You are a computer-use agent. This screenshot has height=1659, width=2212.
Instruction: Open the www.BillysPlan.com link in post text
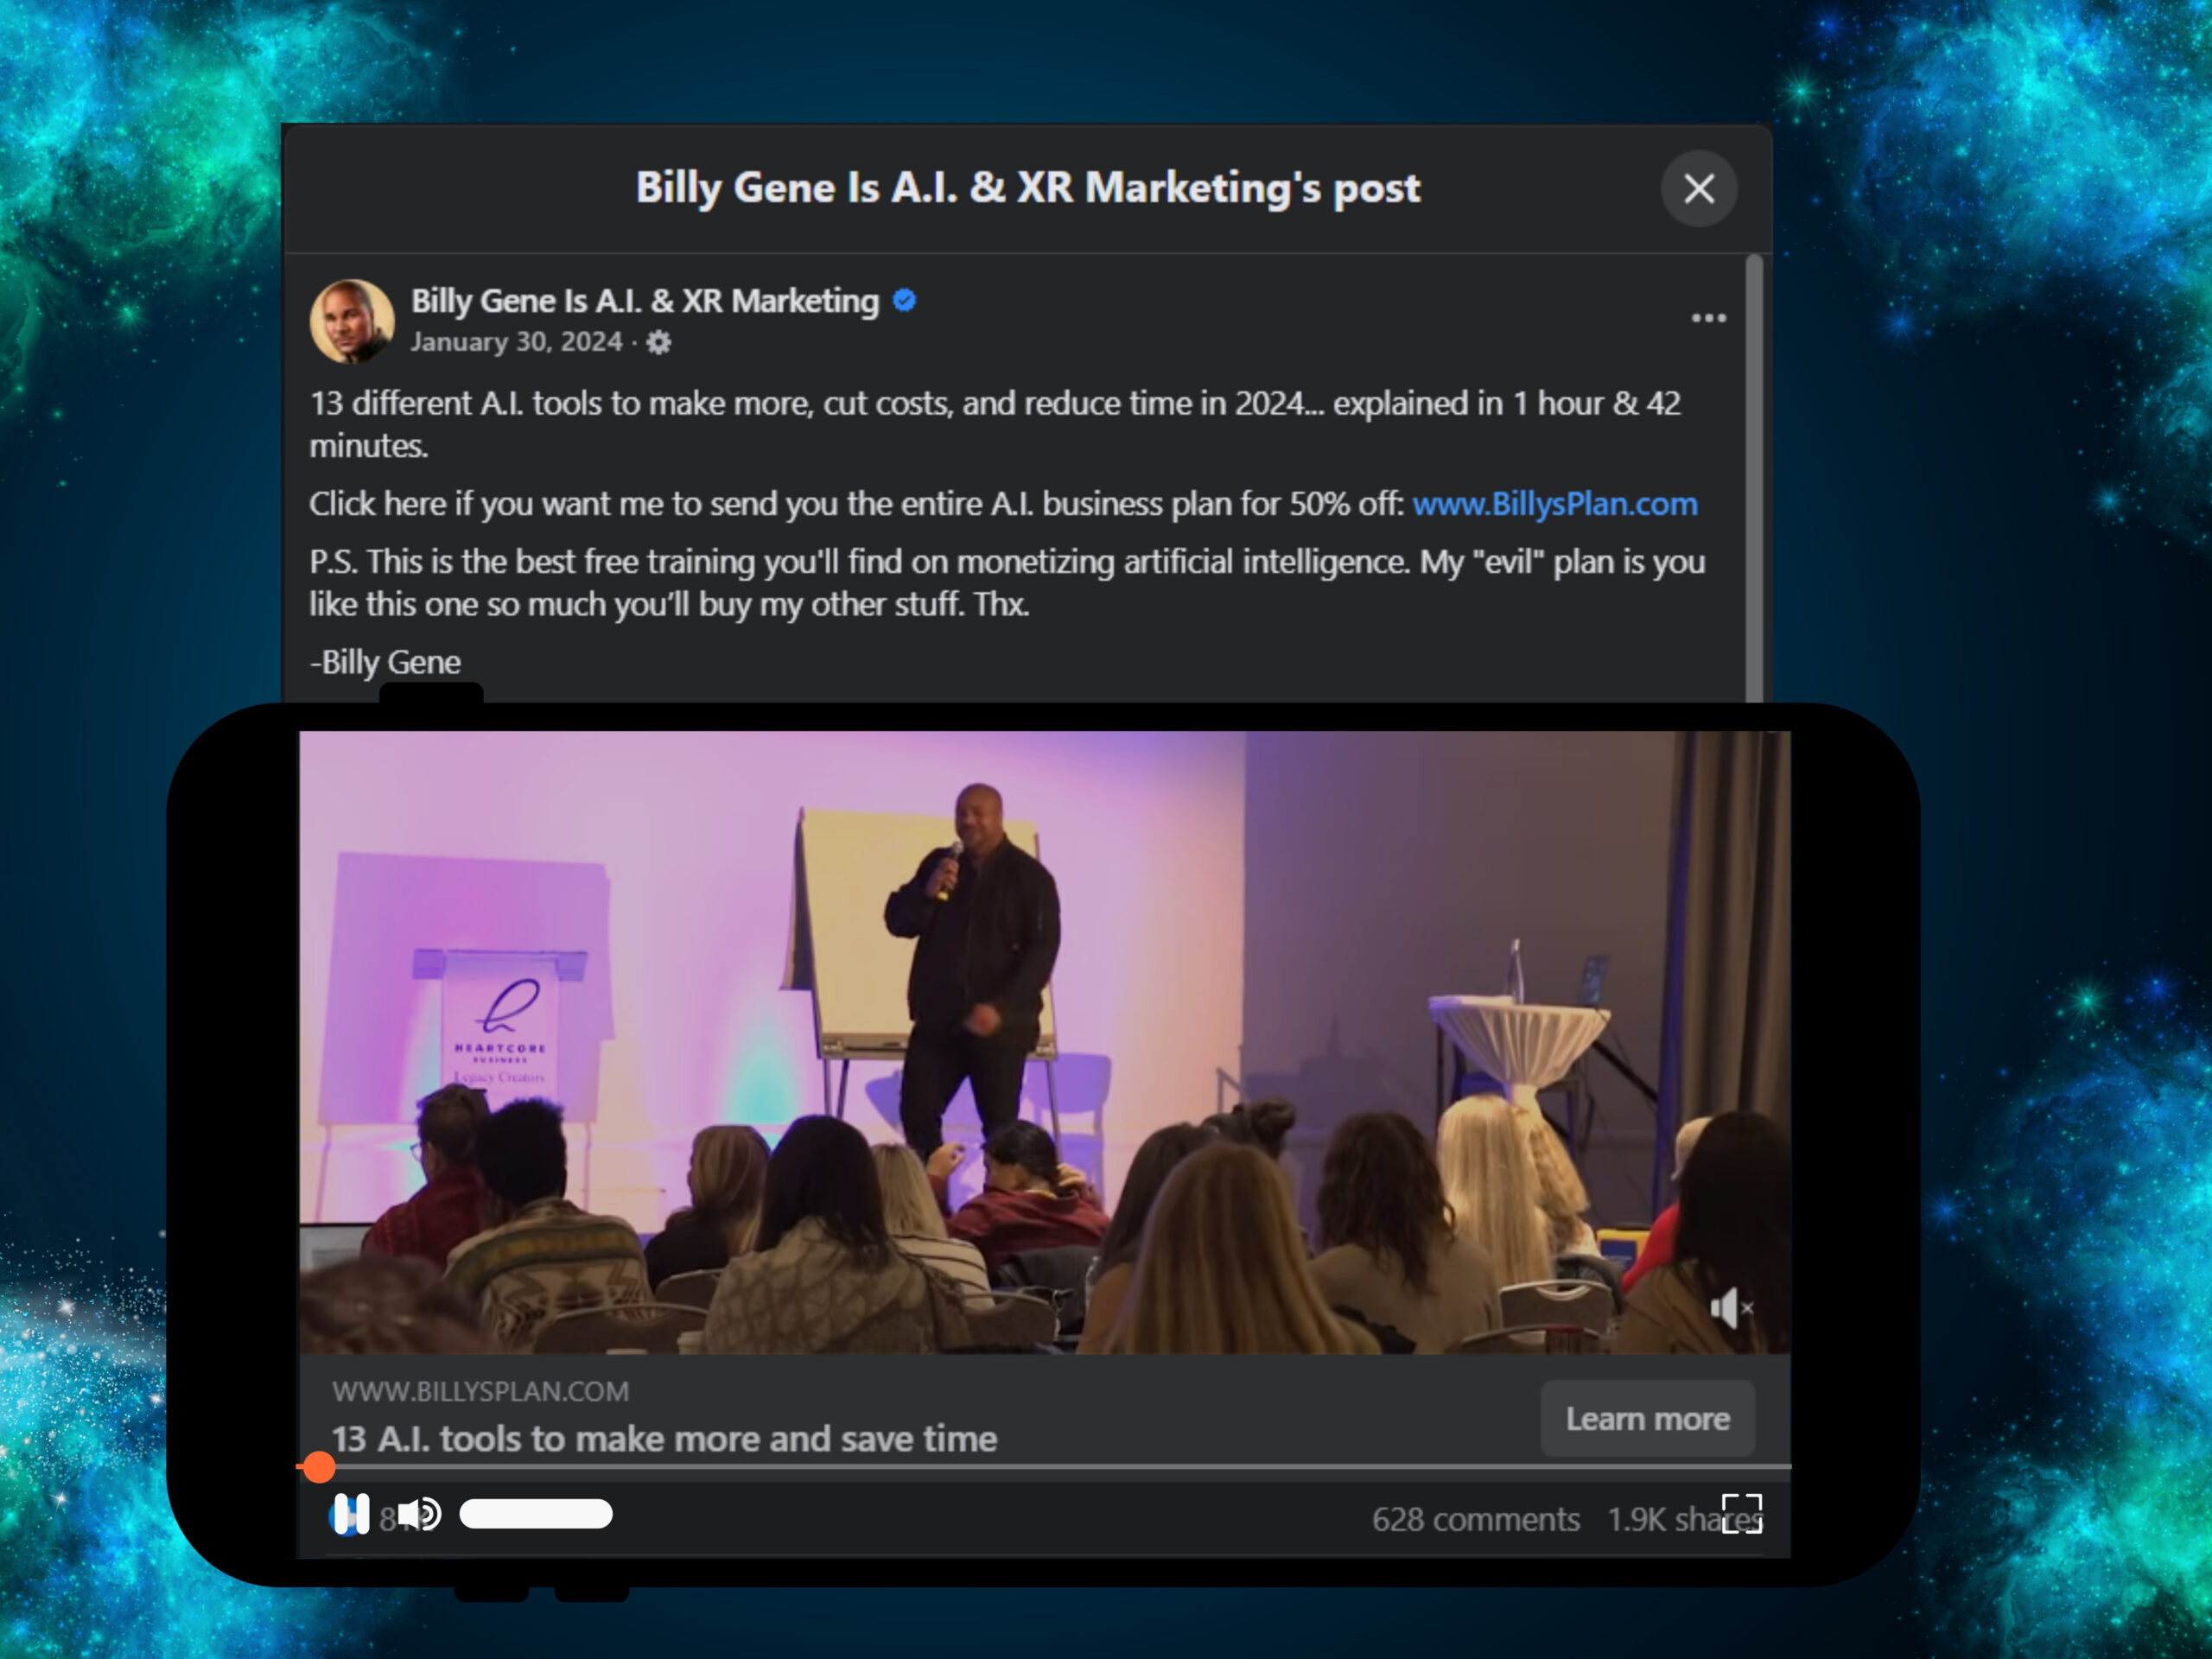coord(1555,503)
